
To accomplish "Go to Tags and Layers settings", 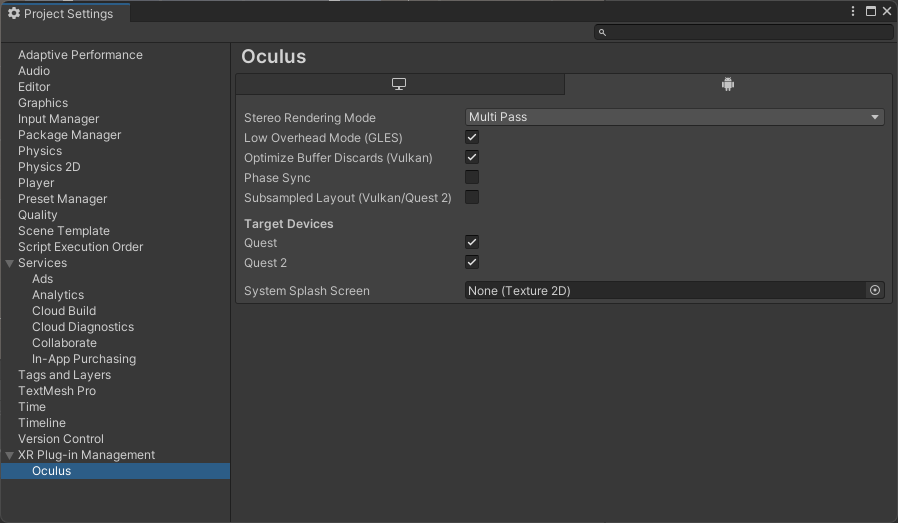I will coord(65,375).
